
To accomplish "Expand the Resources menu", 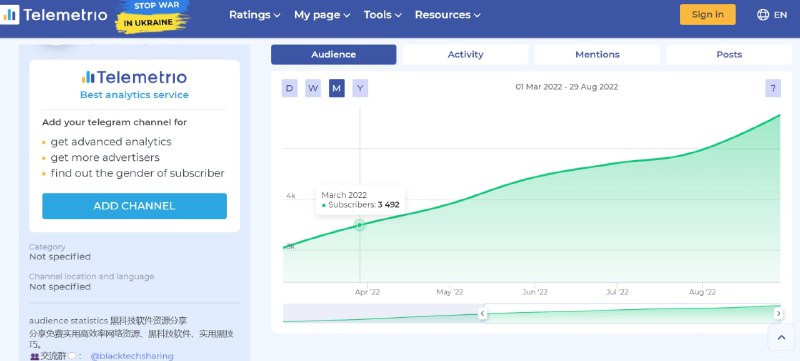I will (447, 15).
